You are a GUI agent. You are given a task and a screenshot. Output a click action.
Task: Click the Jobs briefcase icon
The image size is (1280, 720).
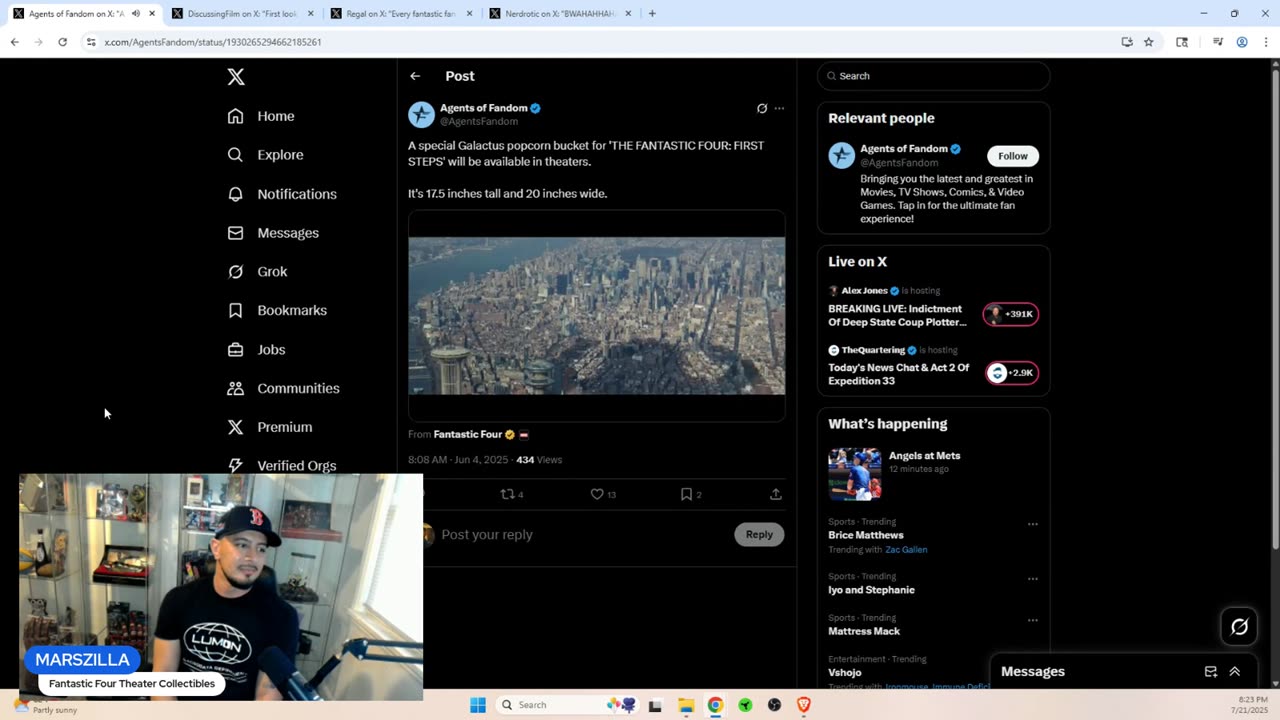[235, 350]
